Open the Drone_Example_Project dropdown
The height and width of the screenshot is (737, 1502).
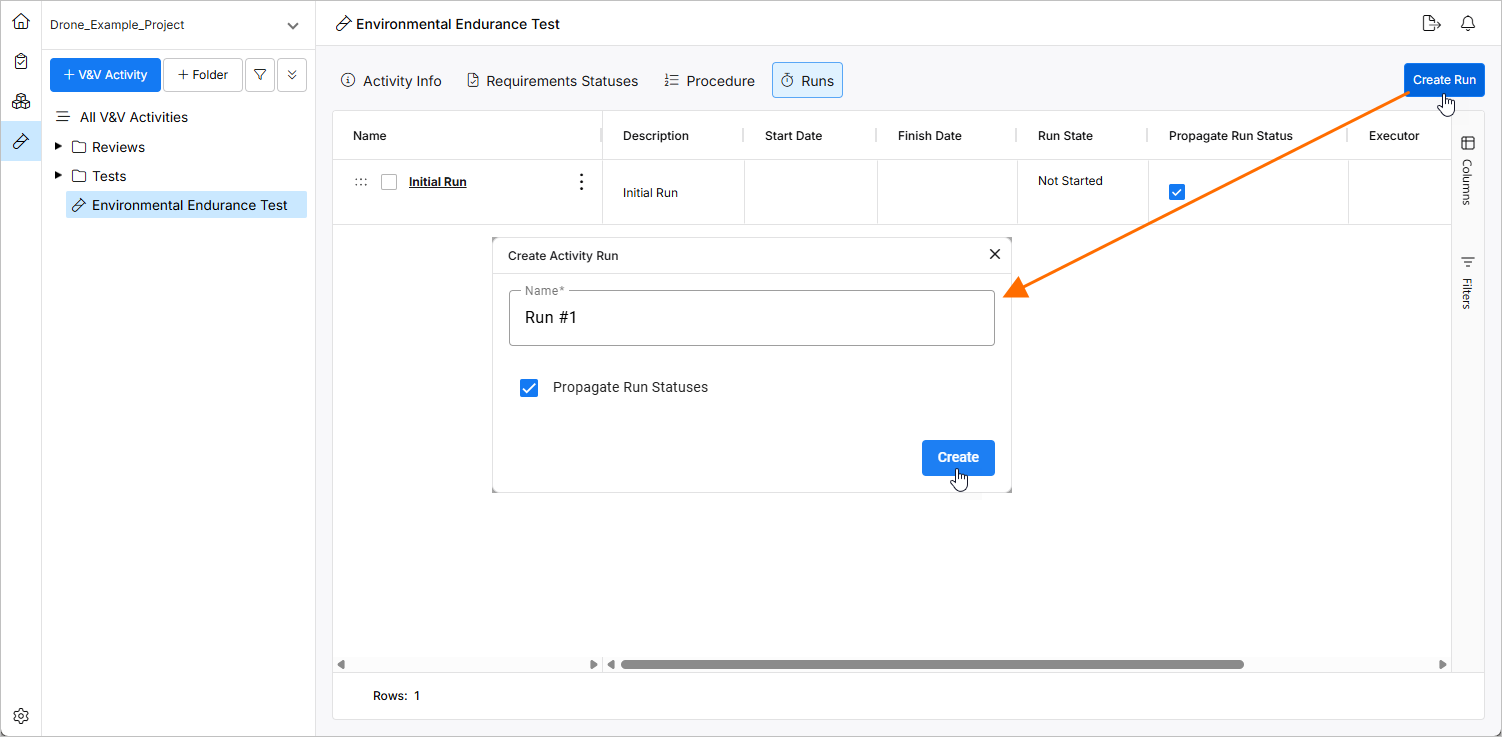pos(292,25)
